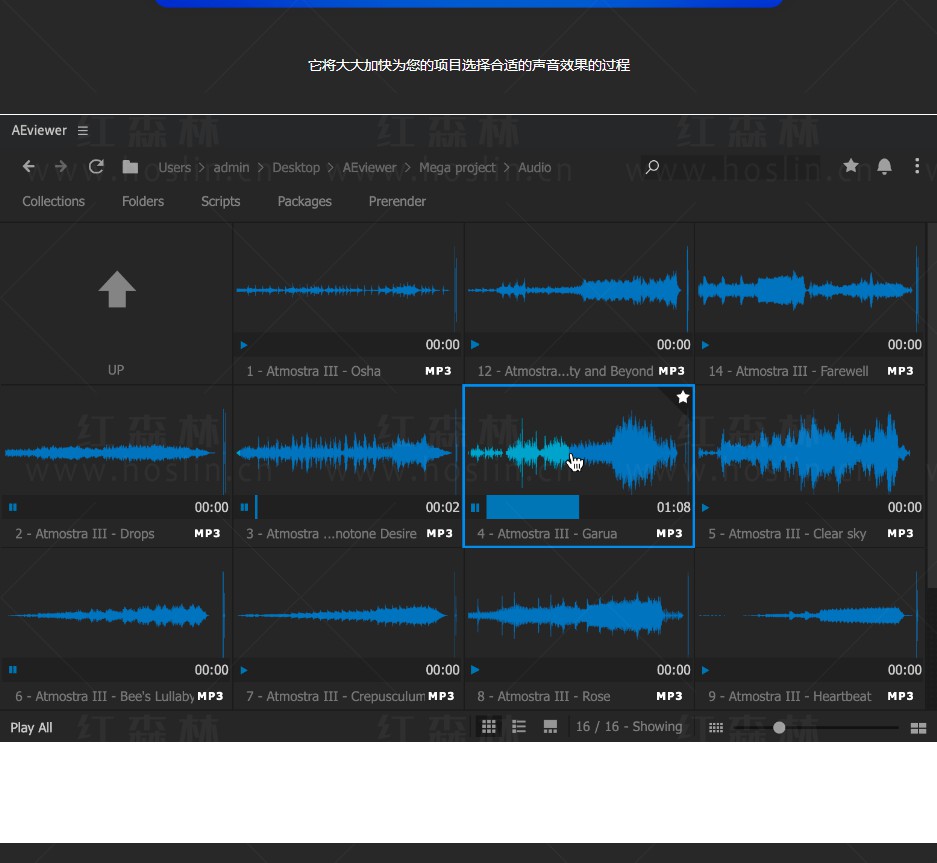
Task: Open the Prerender tab
Action: (x=397, y=201)
